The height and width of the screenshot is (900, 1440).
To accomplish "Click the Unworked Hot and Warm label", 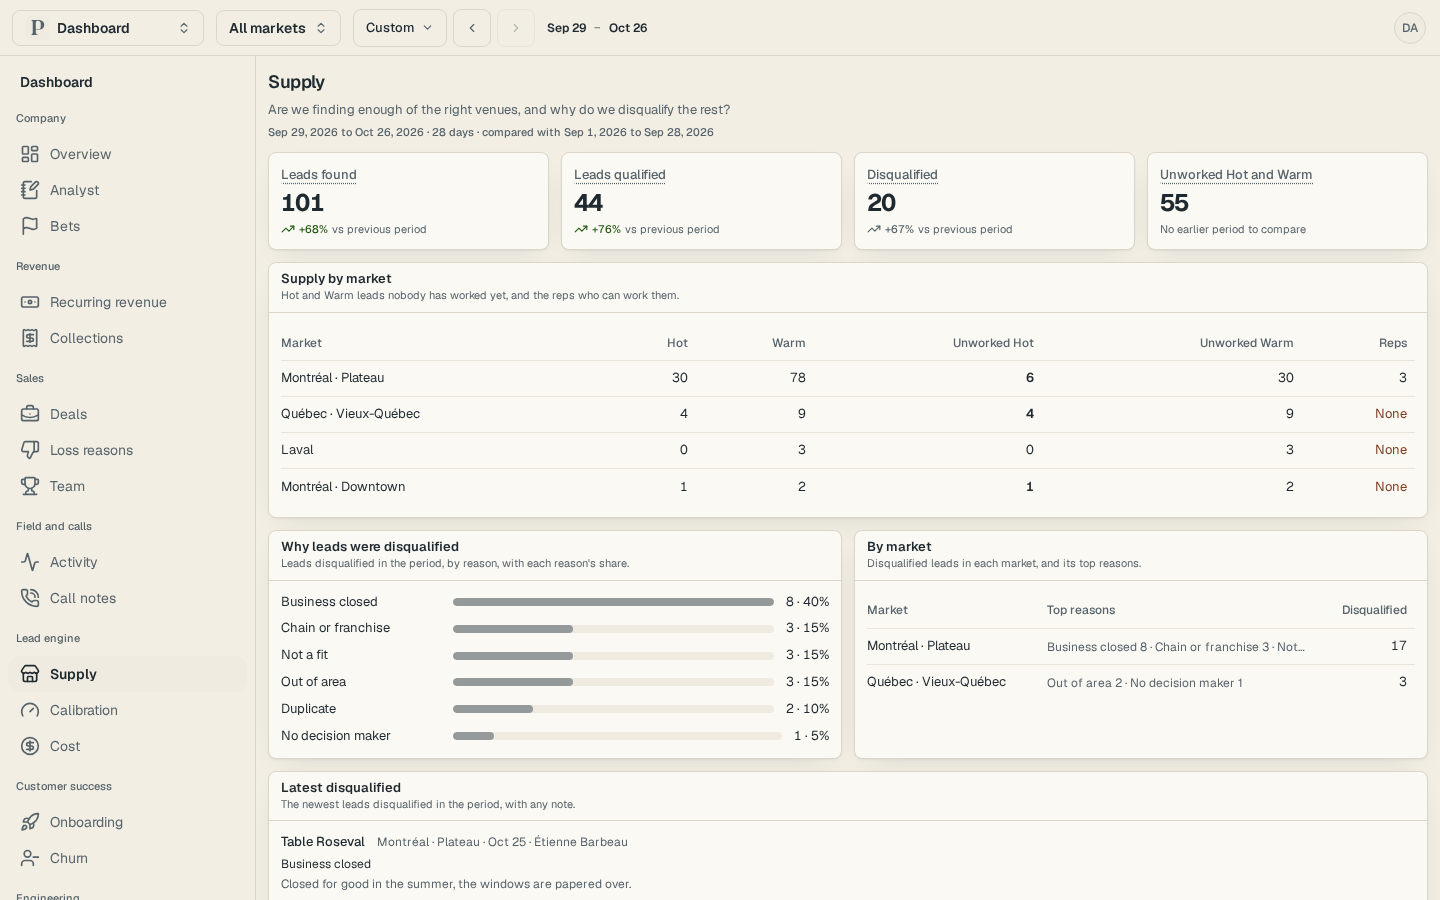I will 1236,175.
